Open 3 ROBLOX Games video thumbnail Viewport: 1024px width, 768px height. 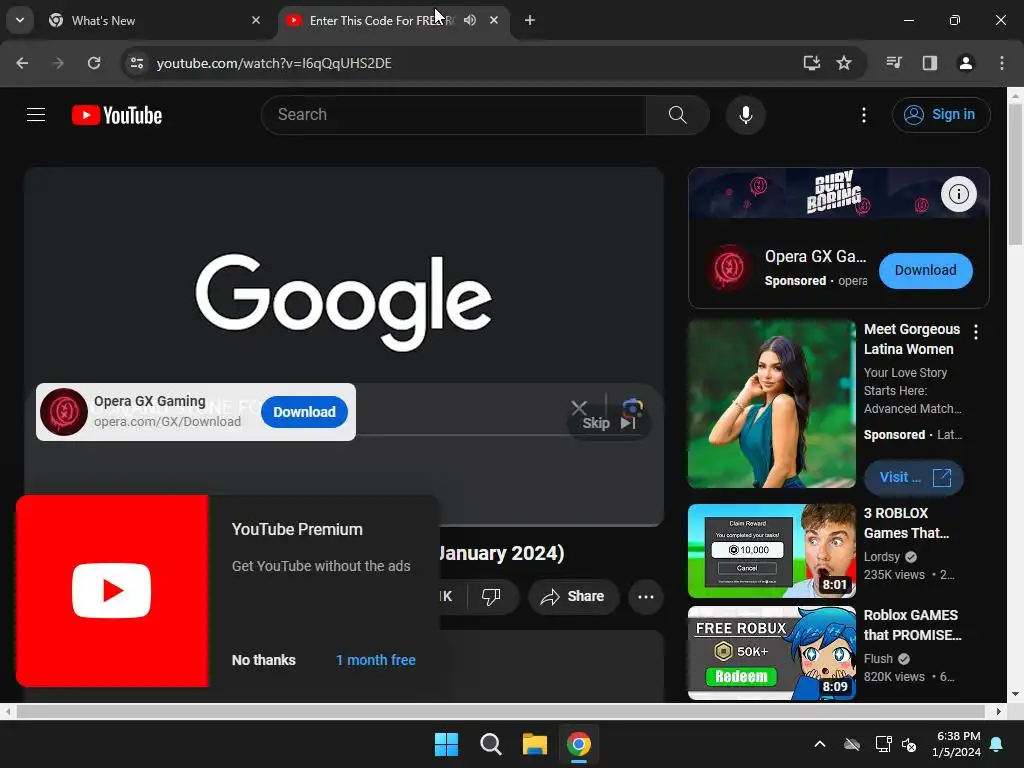[771, 551]
